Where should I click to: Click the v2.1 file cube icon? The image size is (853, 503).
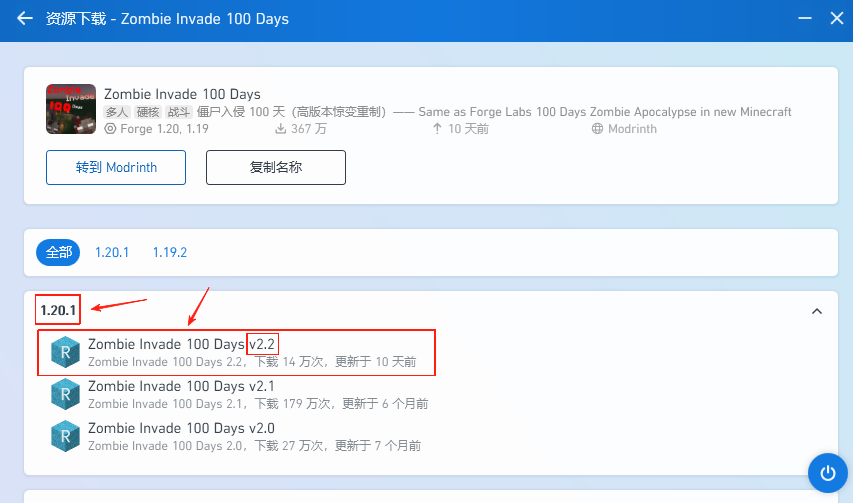tap(66, 394)
